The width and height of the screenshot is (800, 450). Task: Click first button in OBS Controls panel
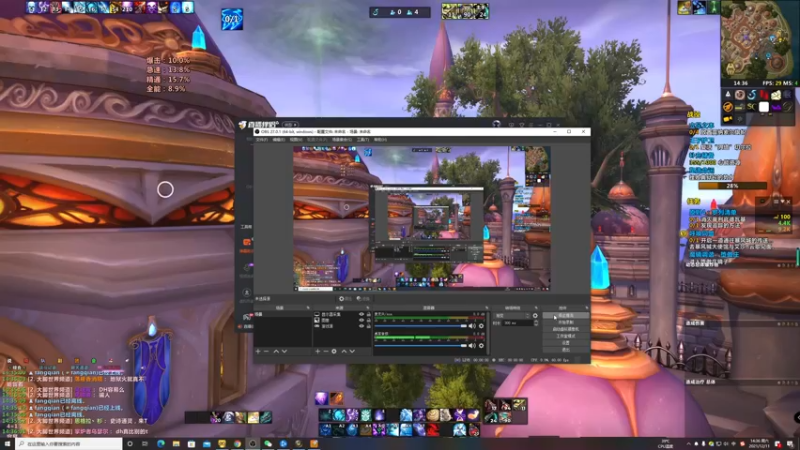[566, 316]
